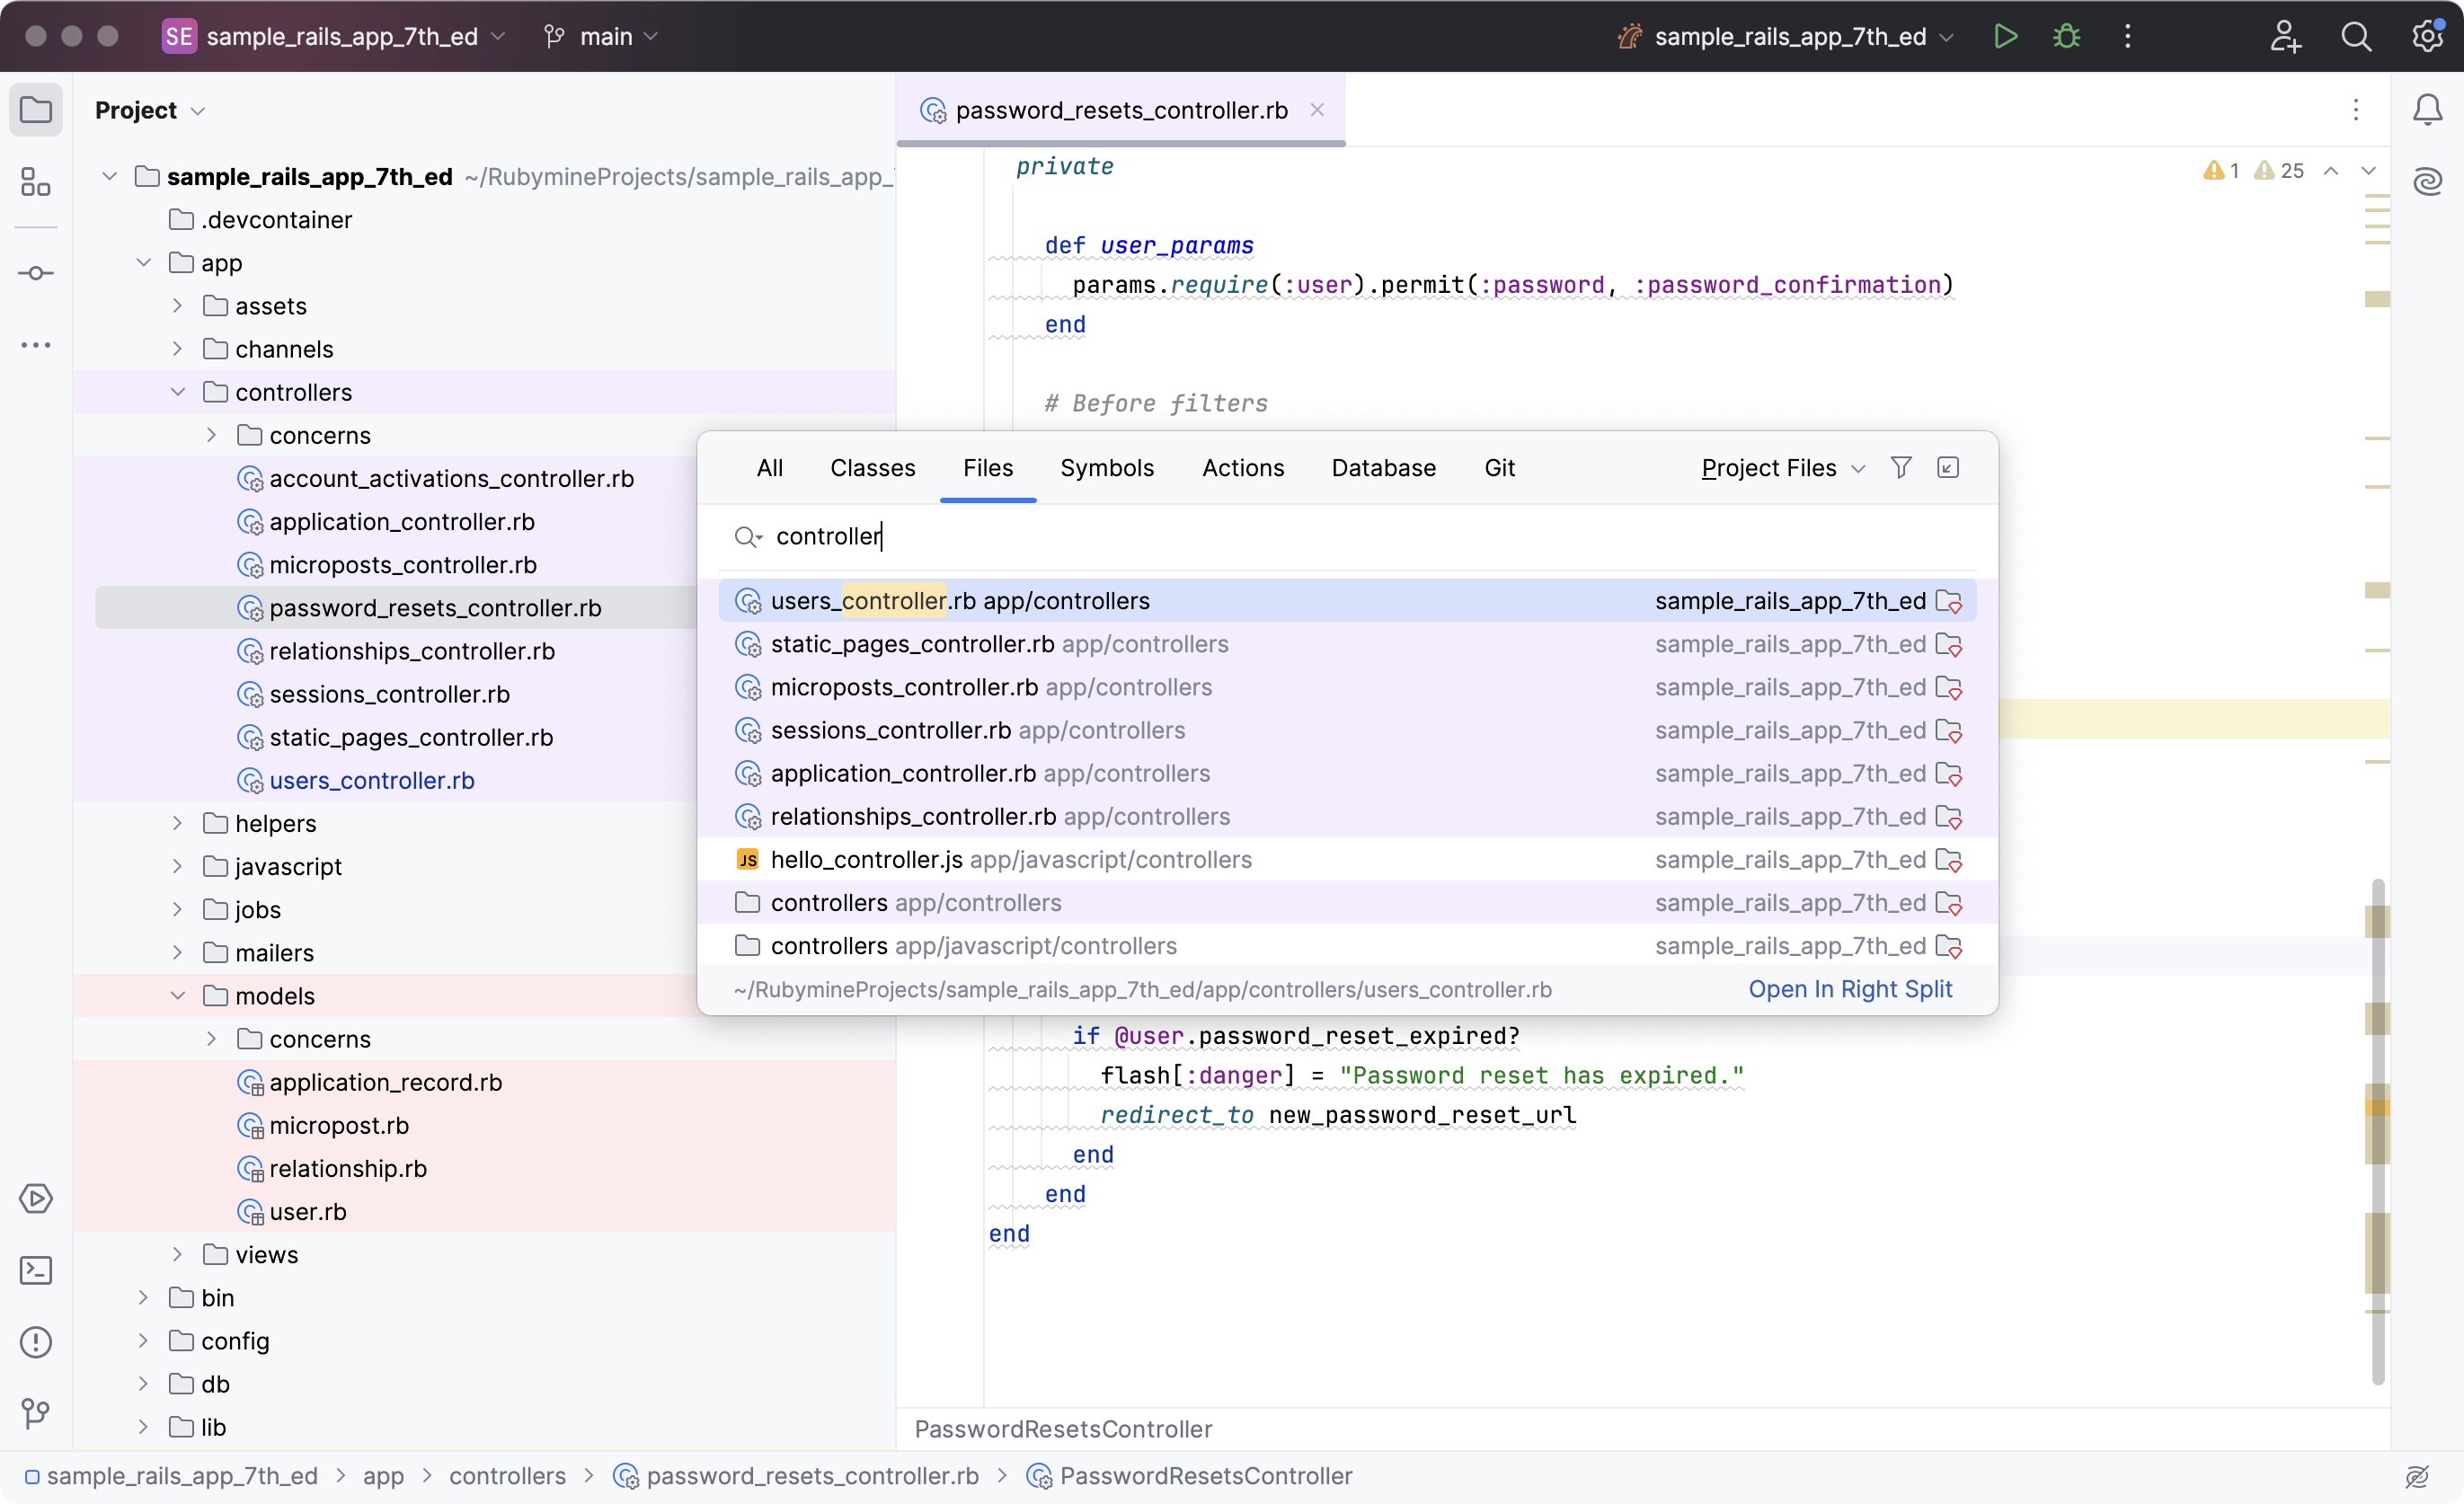Open the Commit tool window
This screenshot has height=1504, width=2464.
point(36,273)
